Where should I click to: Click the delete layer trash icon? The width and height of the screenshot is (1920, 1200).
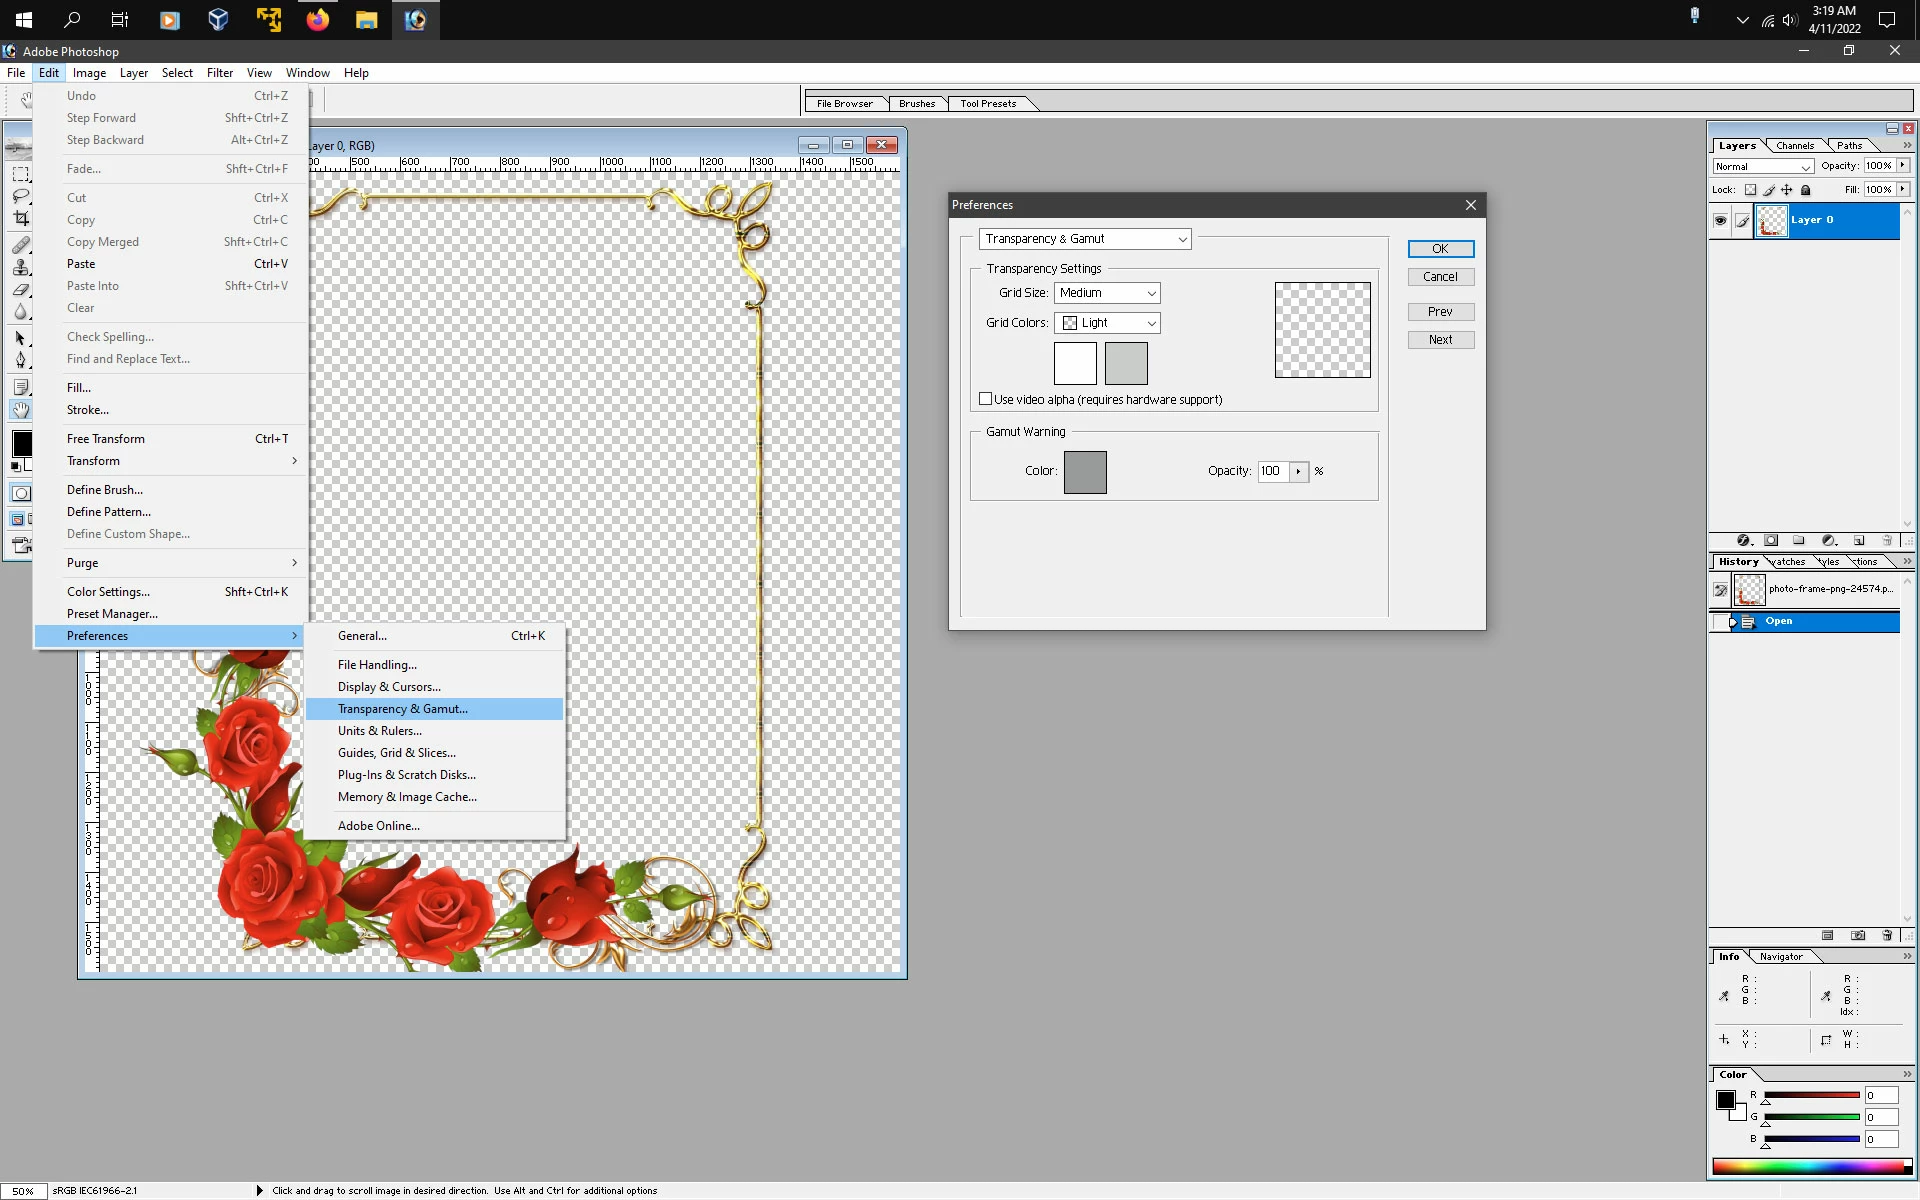pos(1887,541)
